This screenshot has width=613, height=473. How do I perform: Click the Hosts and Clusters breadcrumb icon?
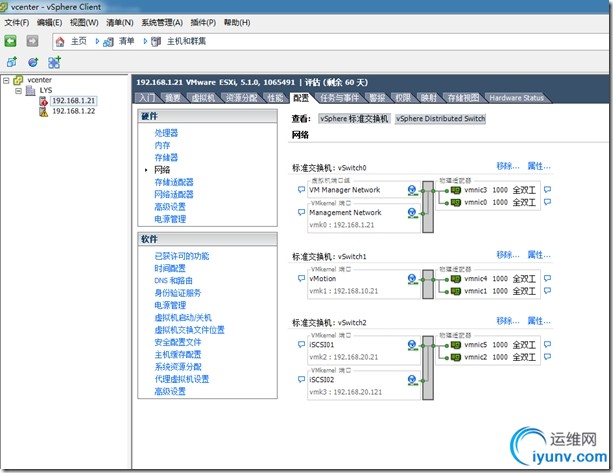pyautogui.click(x=156, y=41)
